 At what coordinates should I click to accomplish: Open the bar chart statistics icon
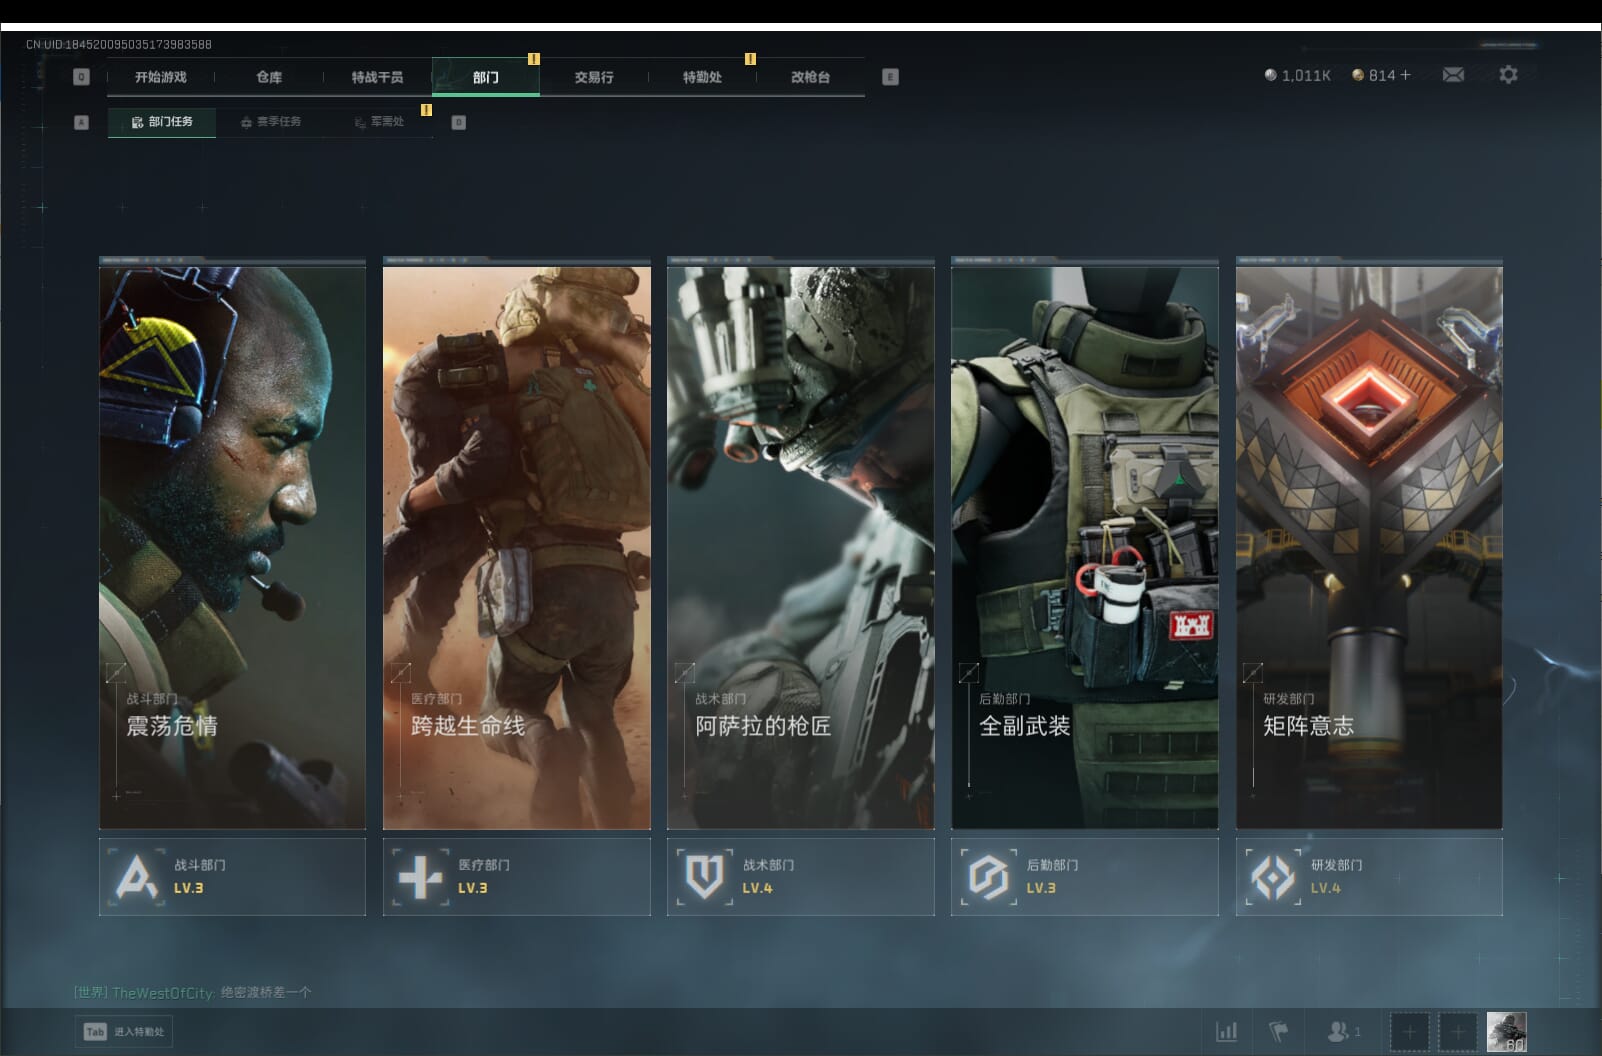pyautogui.click(x=1226, y=1031)
